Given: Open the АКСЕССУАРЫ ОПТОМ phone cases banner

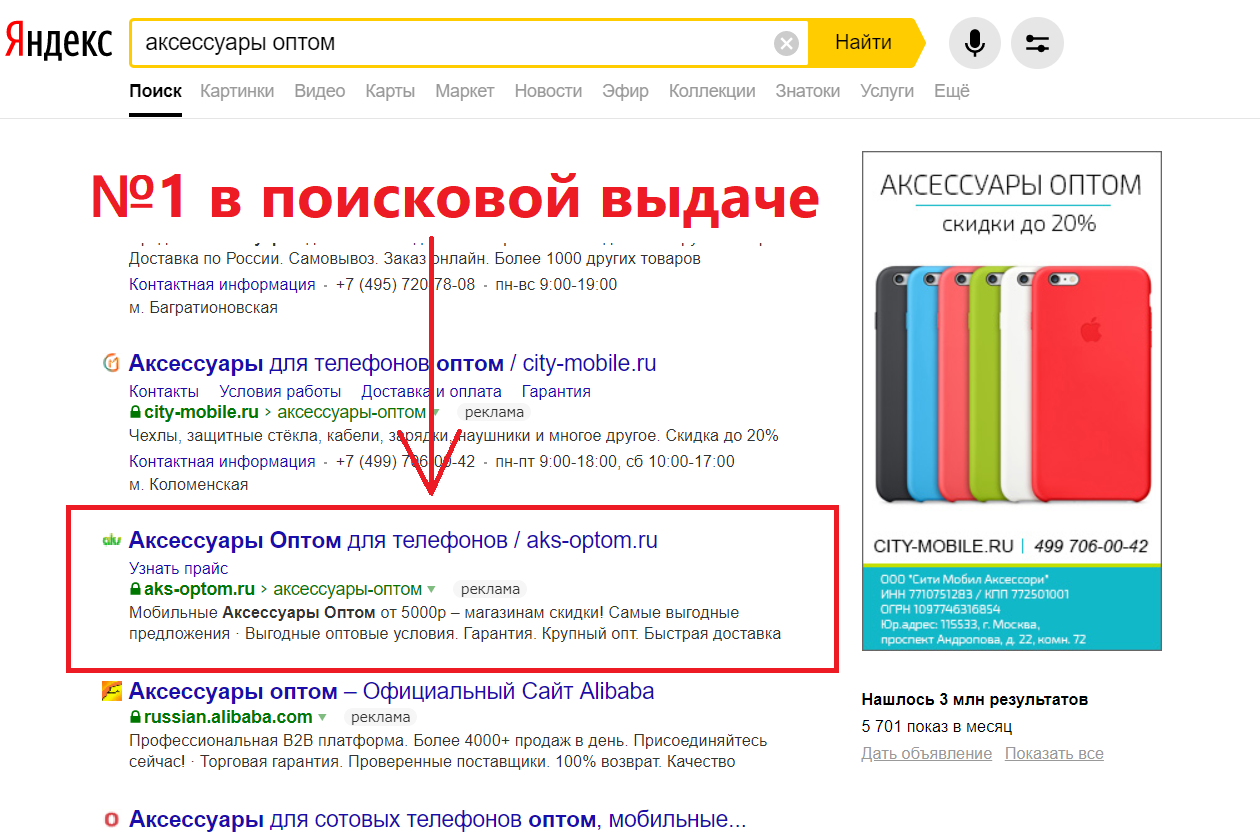Looking at the screenshot, I should click(1012, 400).
